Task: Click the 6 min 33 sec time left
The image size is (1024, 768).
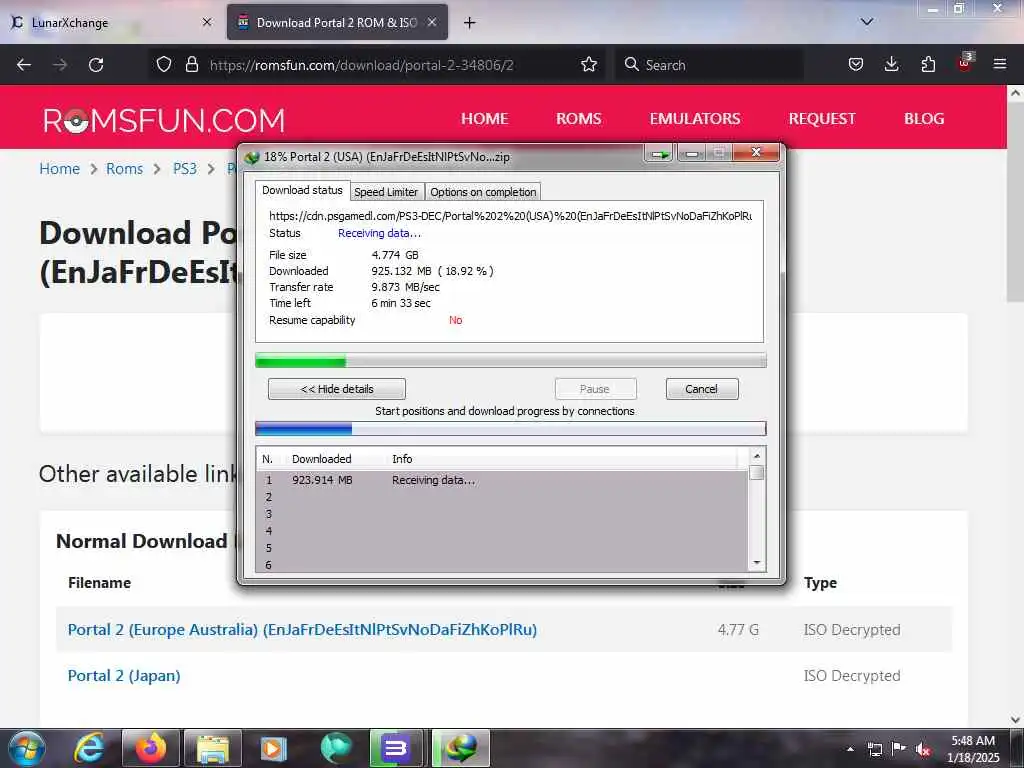Action: coord(401,303)
